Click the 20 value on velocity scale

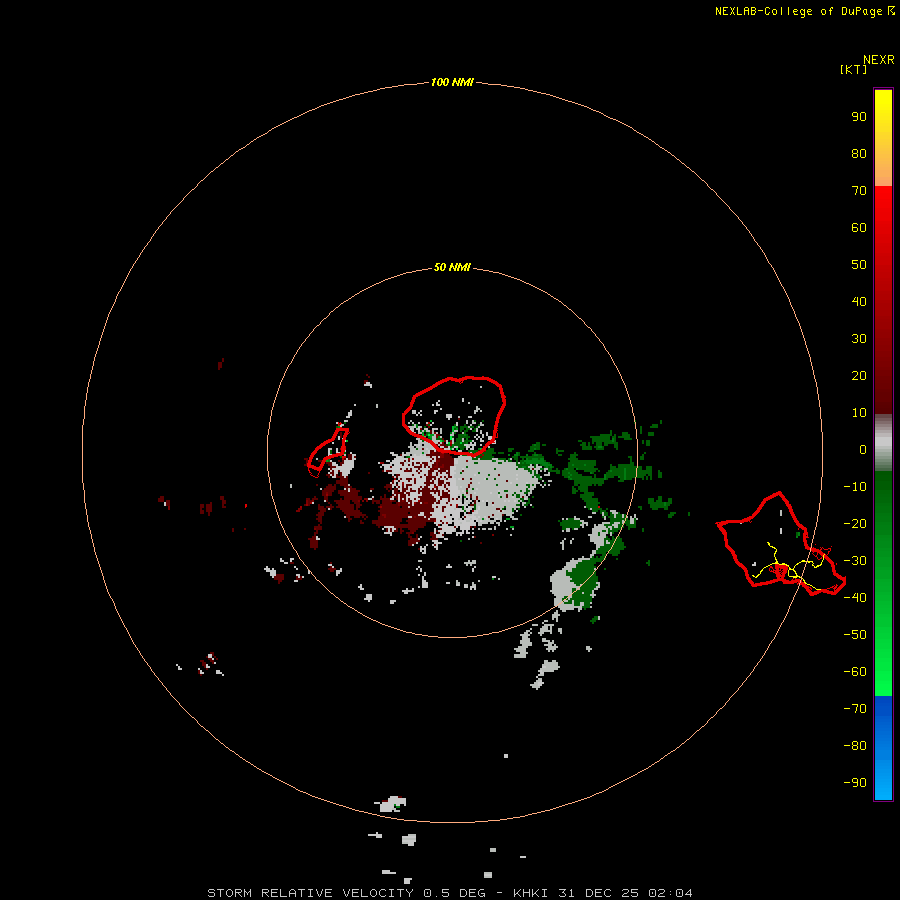click(859, 375)
